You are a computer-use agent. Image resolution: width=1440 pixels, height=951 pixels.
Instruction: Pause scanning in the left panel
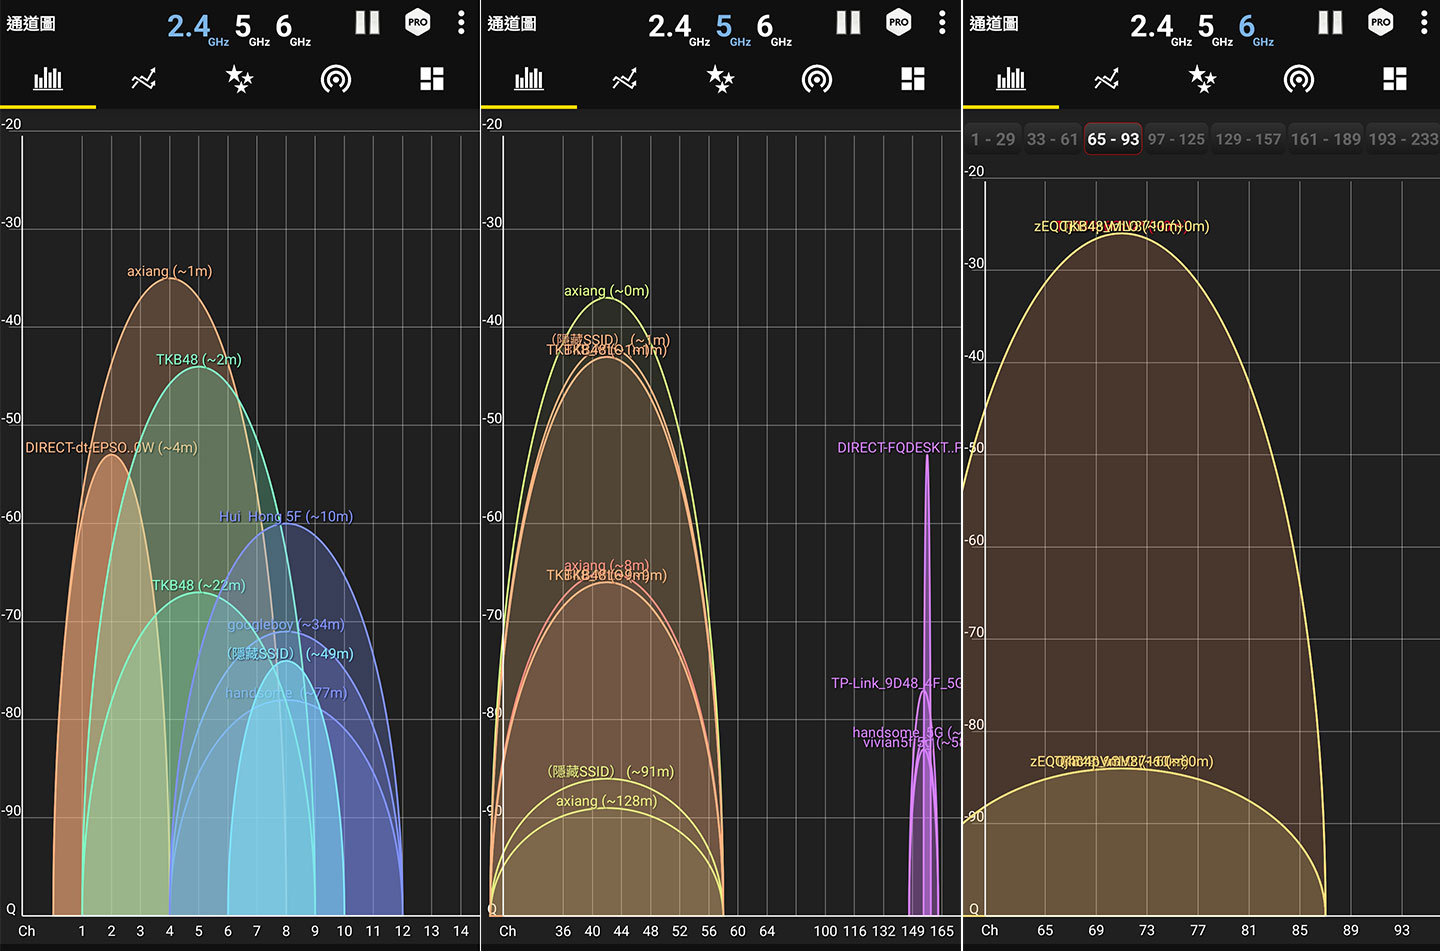coord(367,23)
